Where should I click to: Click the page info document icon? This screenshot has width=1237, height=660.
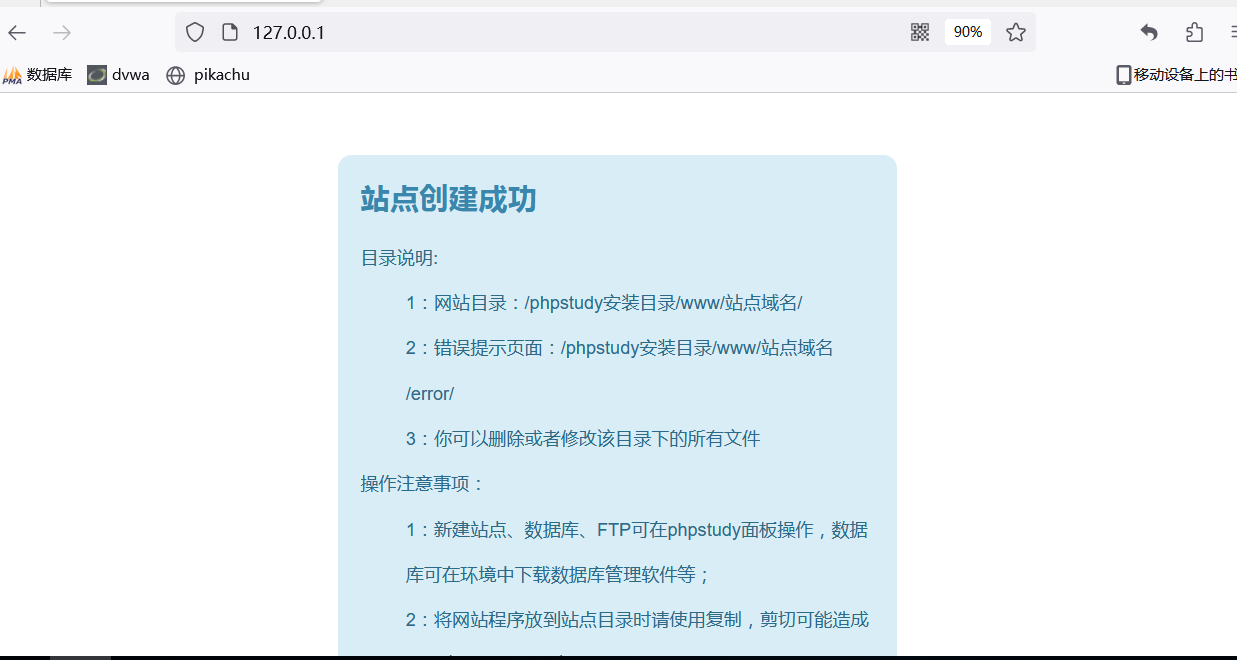(x=230, y=33)
